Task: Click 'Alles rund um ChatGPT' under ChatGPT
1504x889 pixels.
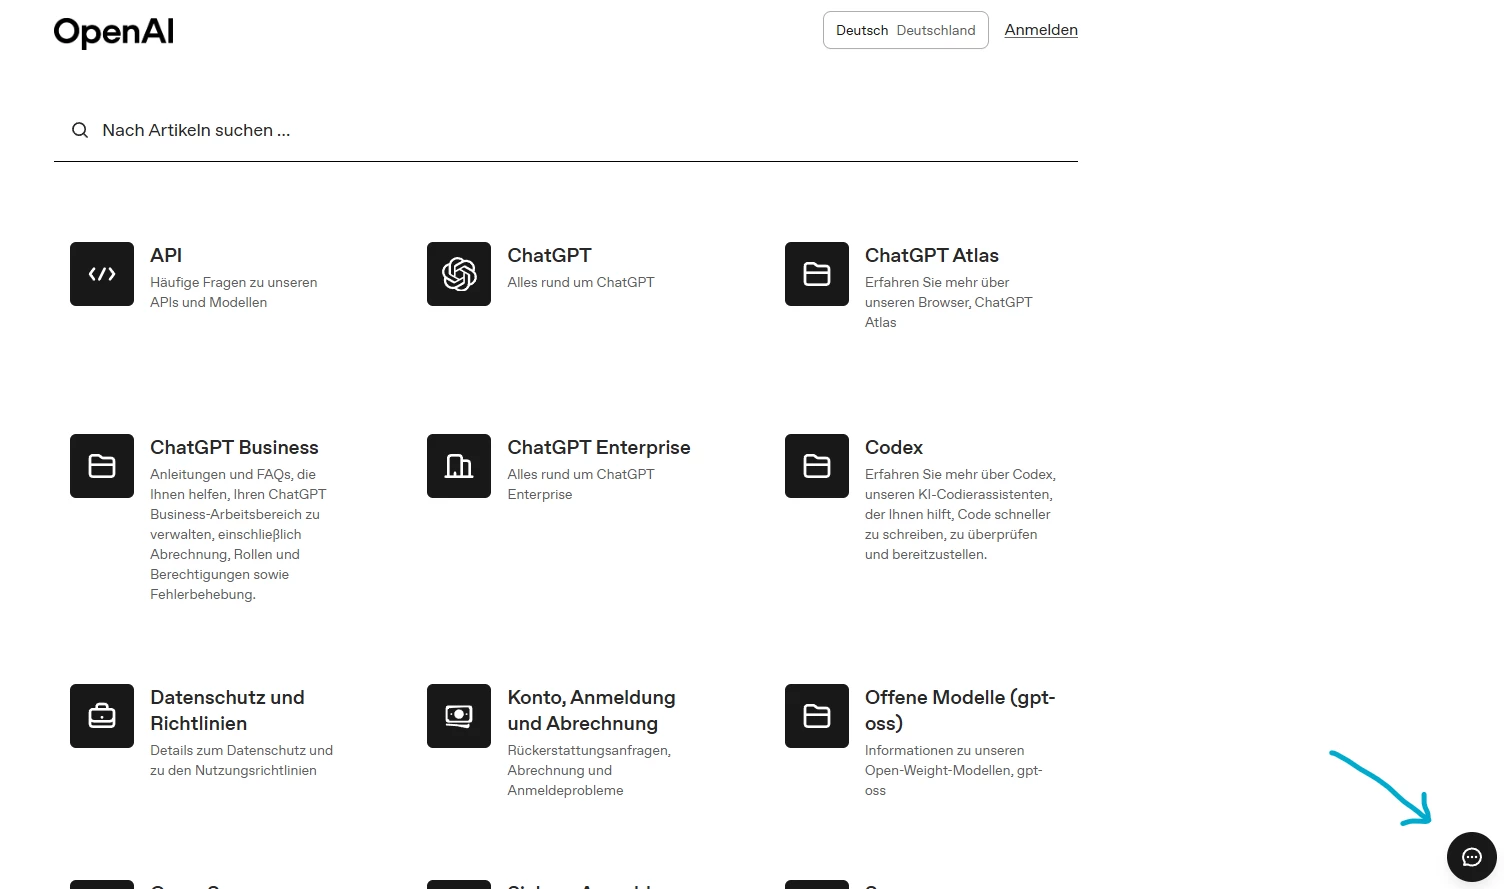Action: pos(581,282)
